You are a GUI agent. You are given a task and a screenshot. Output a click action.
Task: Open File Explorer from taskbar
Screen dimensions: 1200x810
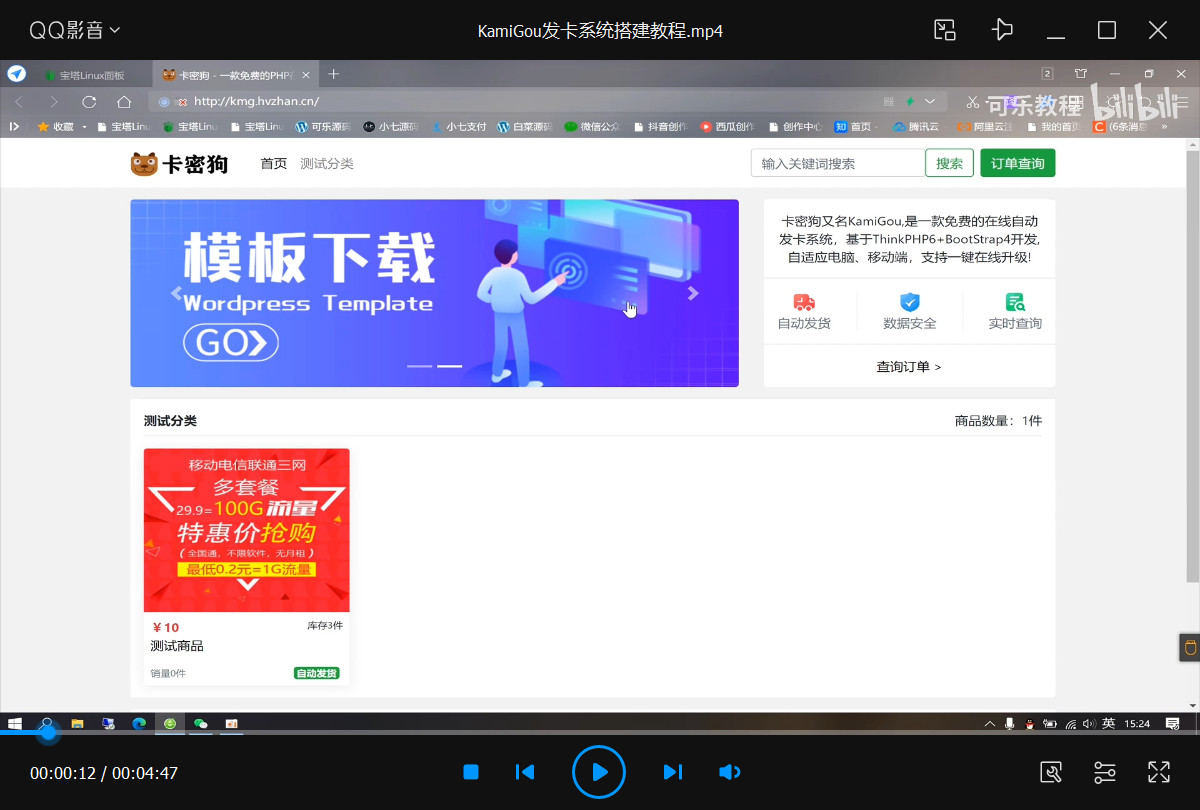coord(77,723)
